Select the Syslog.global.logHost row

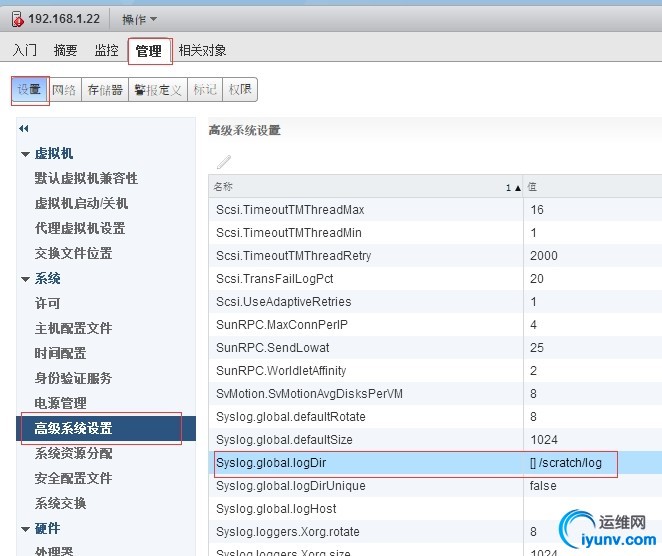tap(435, 509)
